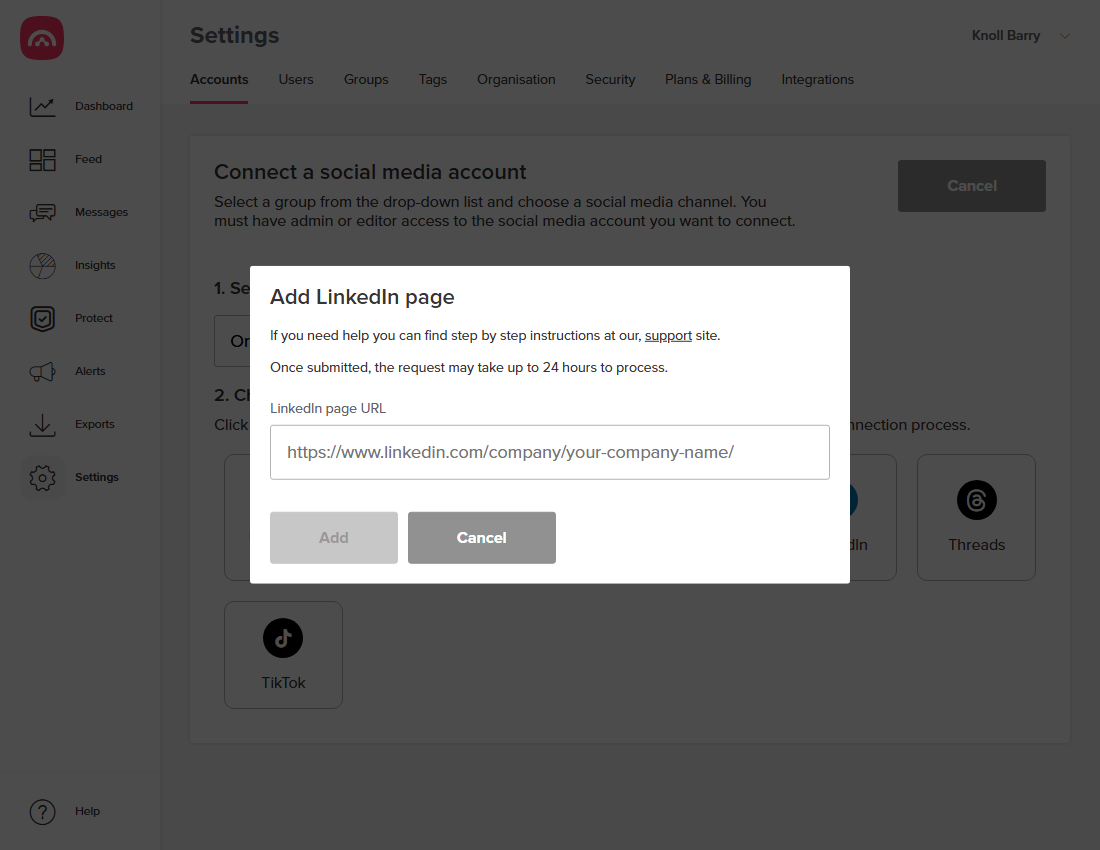Click the Cancel button beside Connect a social media account
Viewport: 1100px width, 850px height.
coord(972,186)
